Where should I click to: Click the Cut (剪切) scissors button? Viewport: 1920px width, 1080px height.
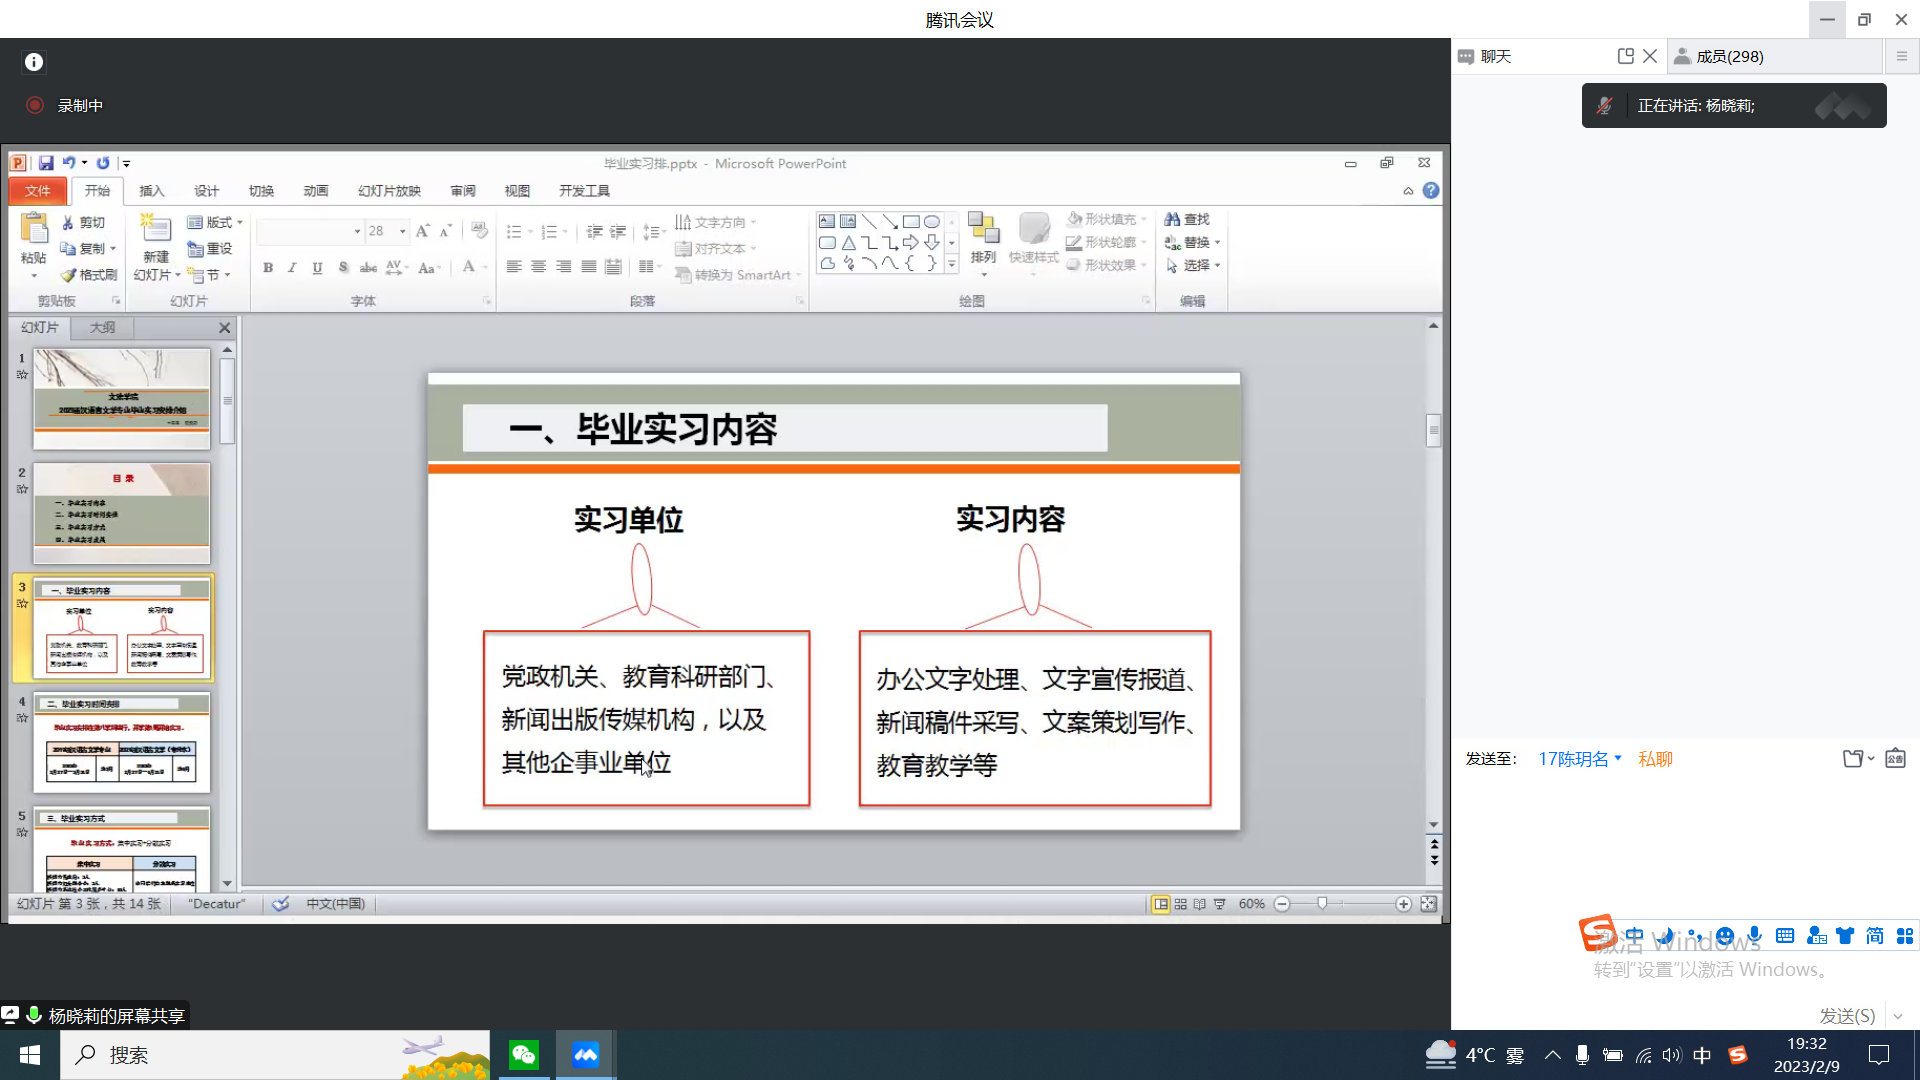pyautogui.click(x=83, y=222)
